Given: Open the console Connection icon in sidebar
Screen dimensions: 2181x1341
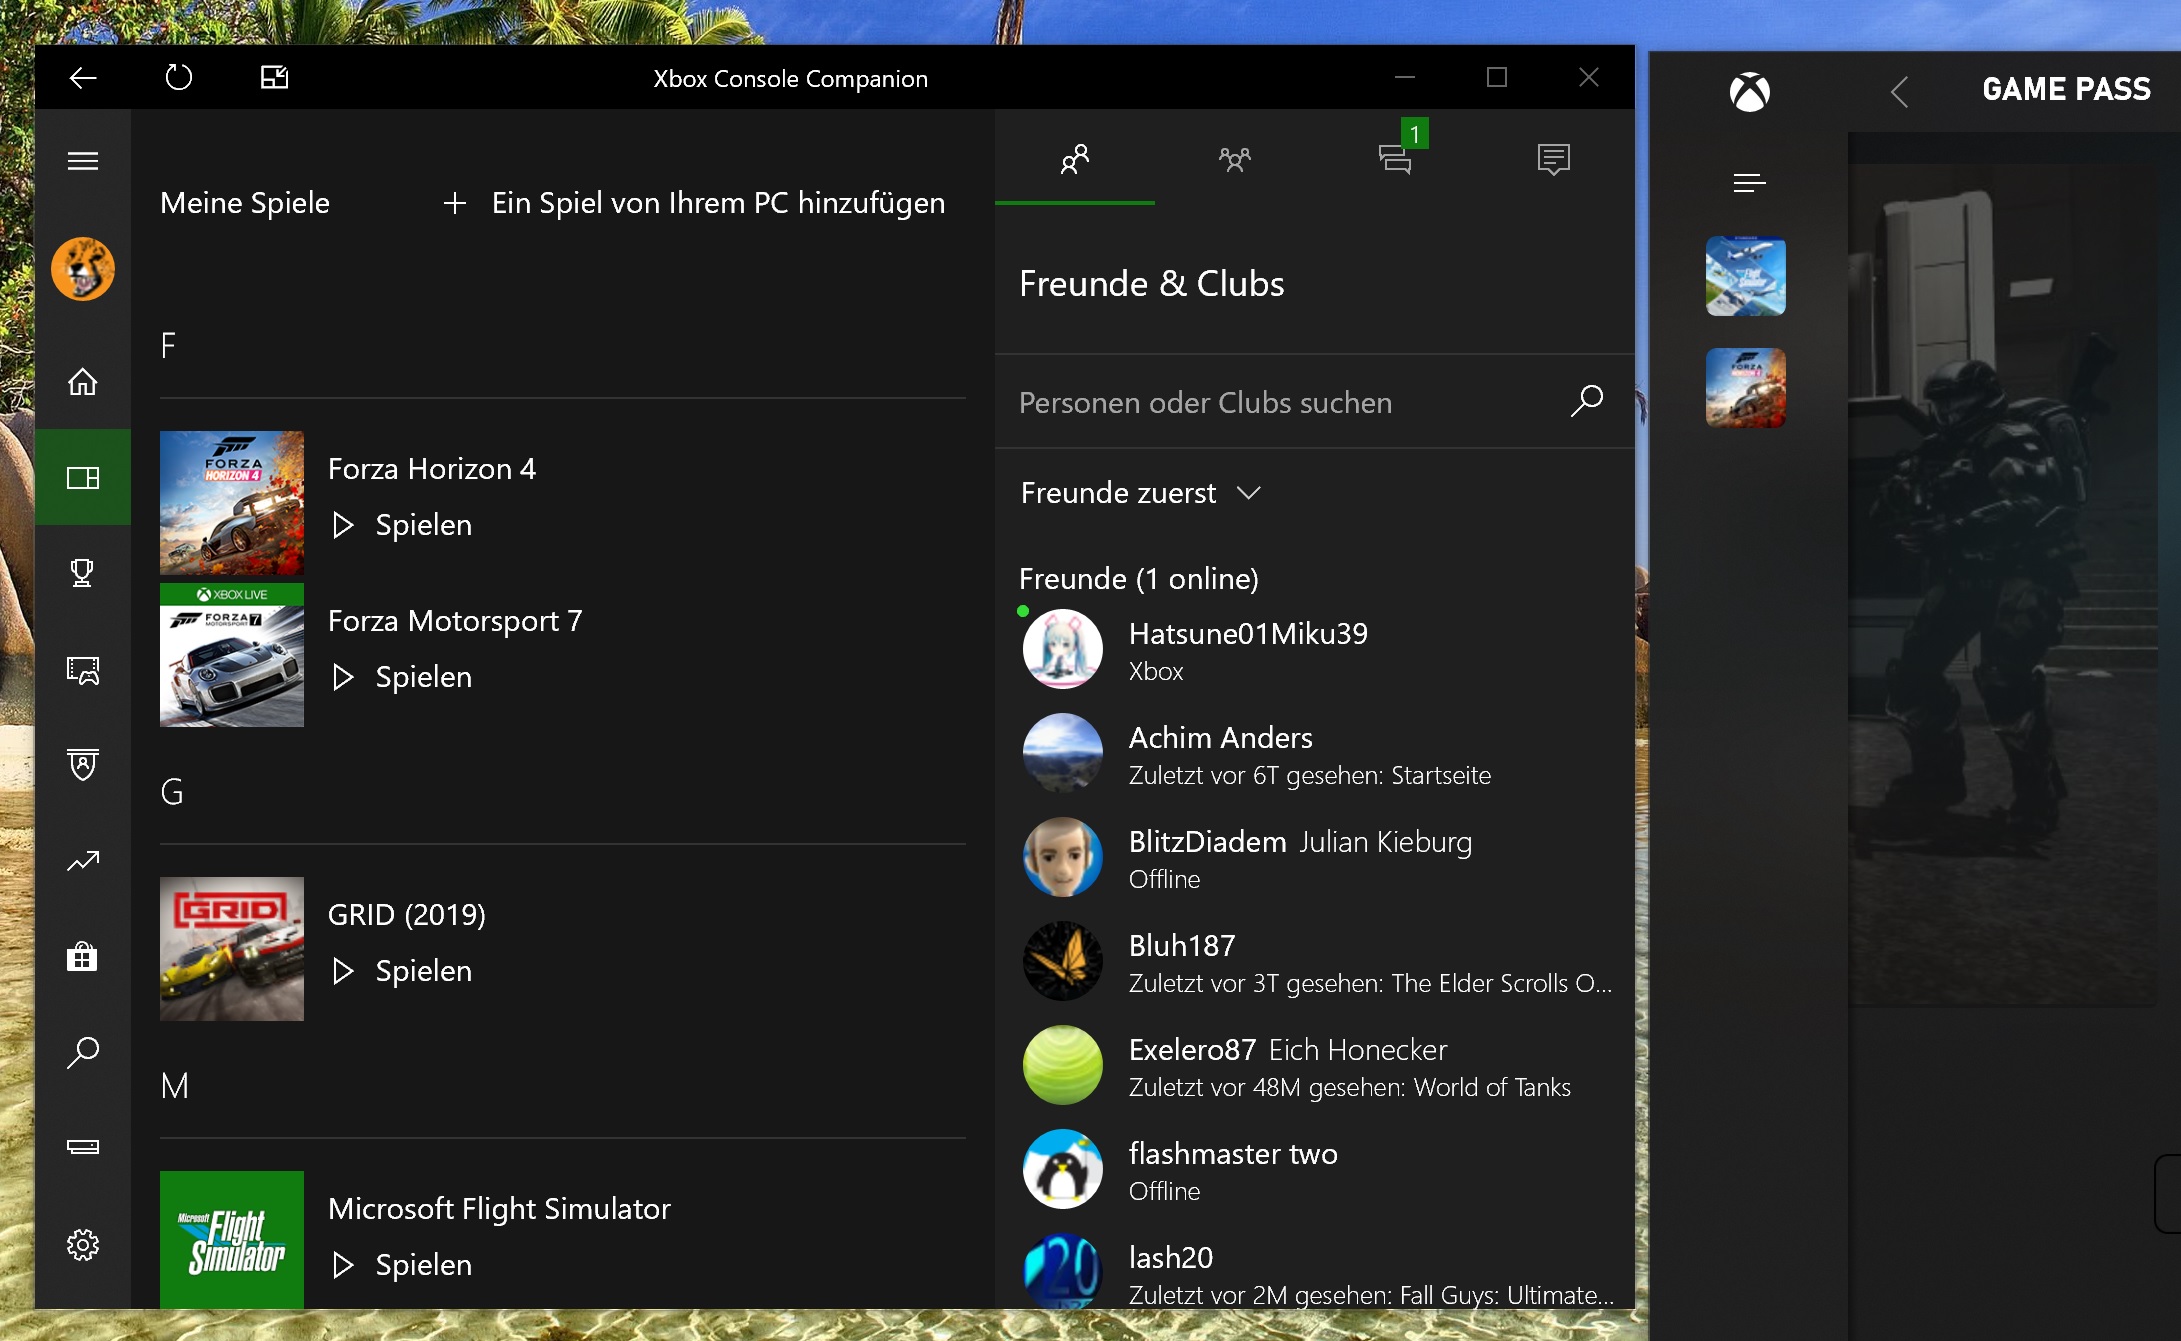Looking at the screenshot, I should pyautogui.click(x=82, y=1147).
